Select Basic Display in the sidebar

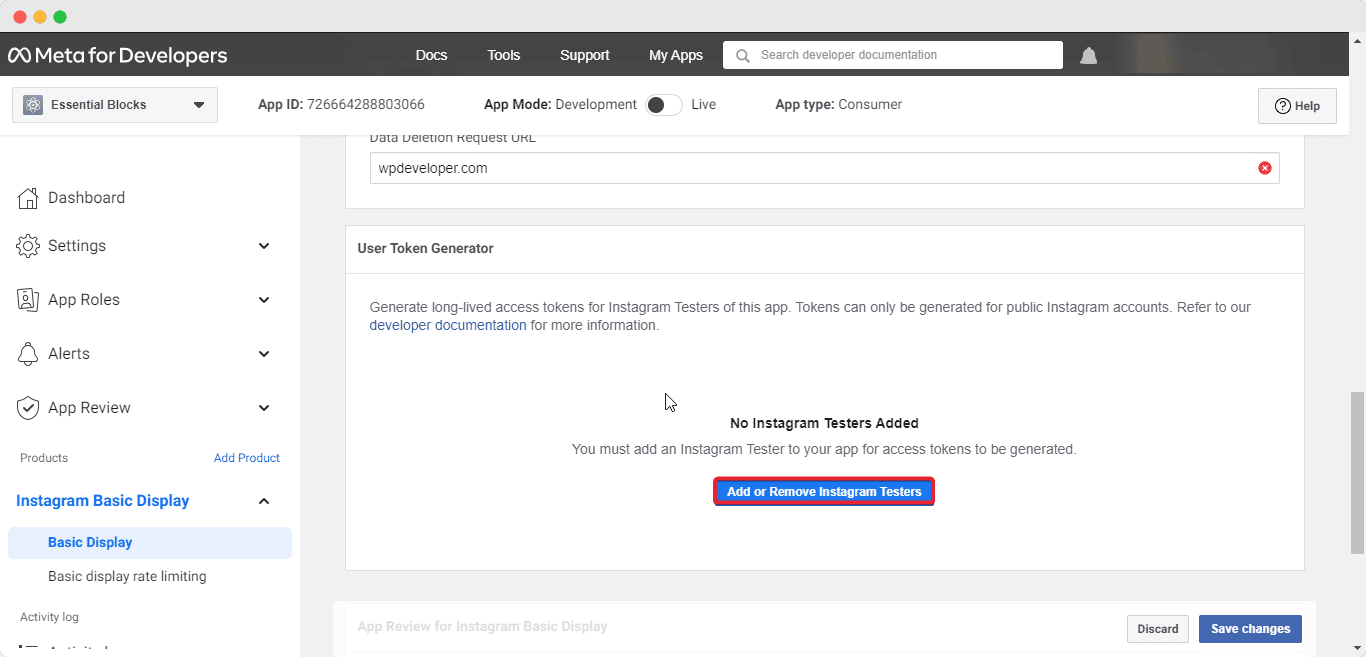tap(150, 542)
